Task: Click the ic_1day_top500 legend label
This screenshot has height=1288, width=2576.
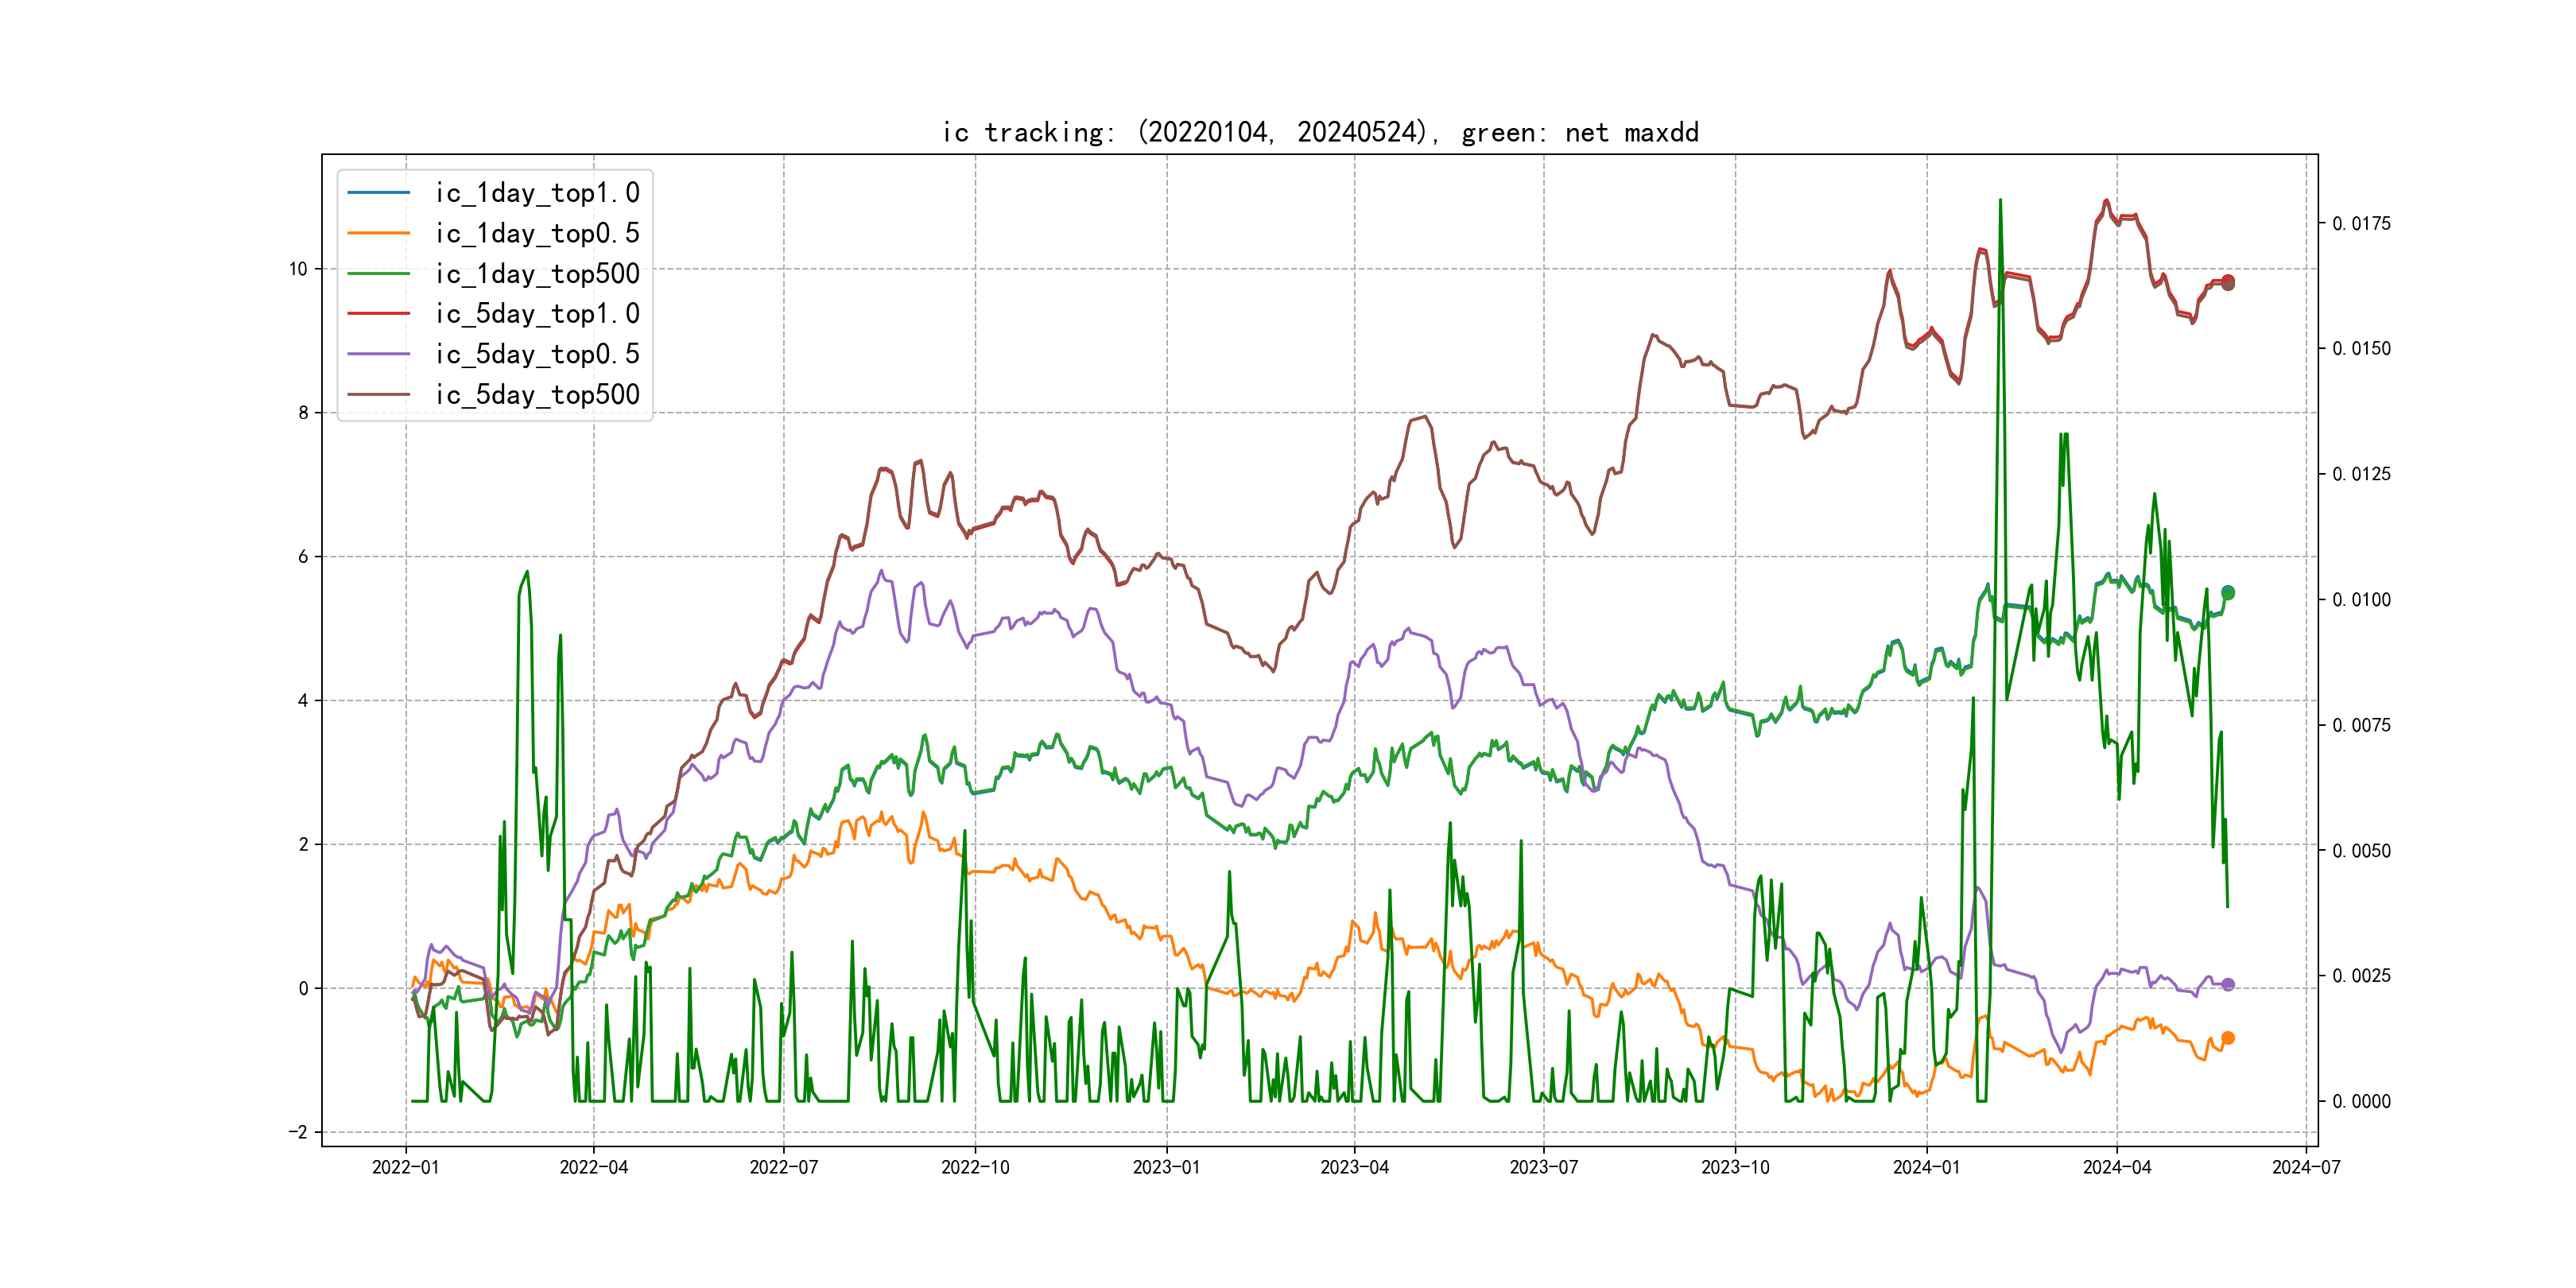Action: coord(537,273)
